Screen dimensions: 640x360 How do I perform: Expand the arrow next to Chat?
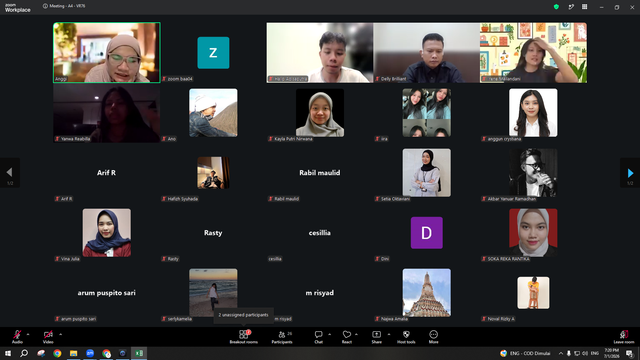tap(329, 334)
